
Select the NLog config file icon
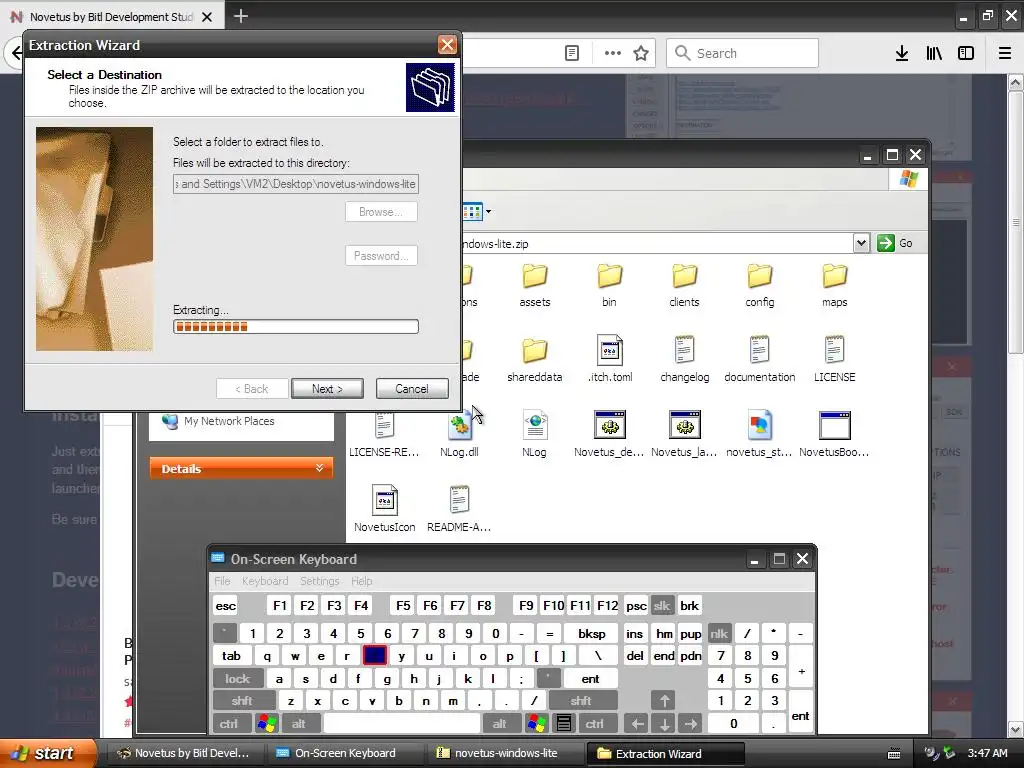535,426
